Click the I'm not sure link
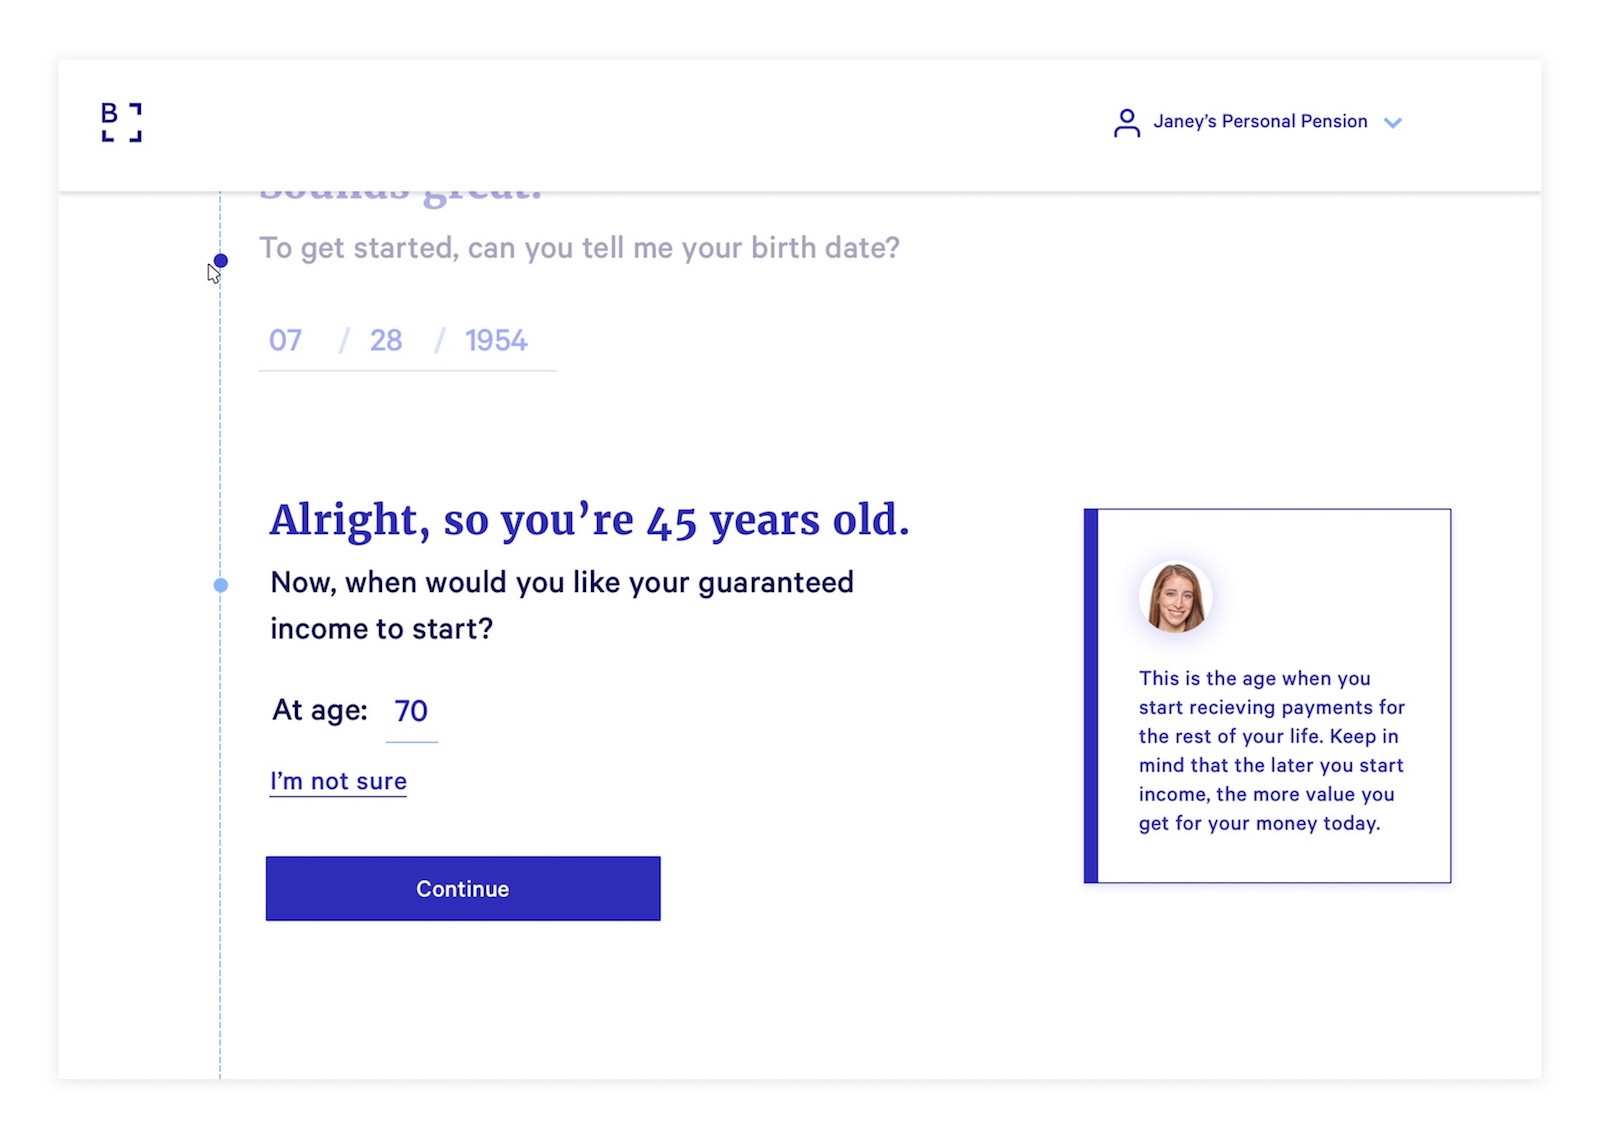1600x1138 pixels. [338, 781]
